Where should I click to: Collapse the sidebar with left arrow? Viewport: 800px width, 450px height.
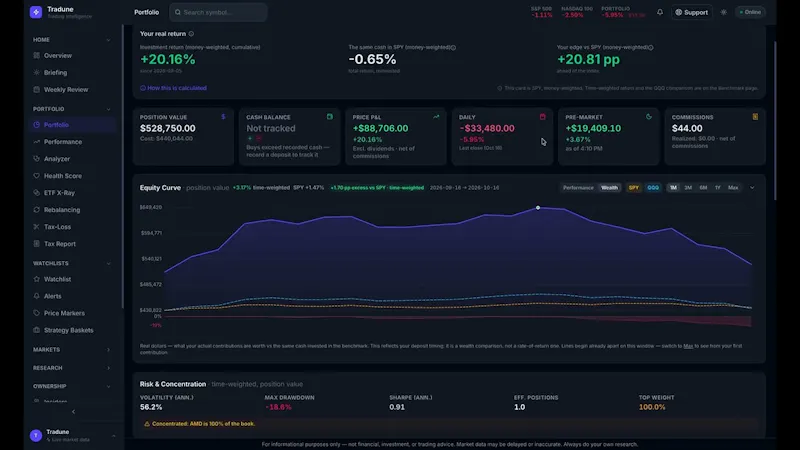click(73, 412)
